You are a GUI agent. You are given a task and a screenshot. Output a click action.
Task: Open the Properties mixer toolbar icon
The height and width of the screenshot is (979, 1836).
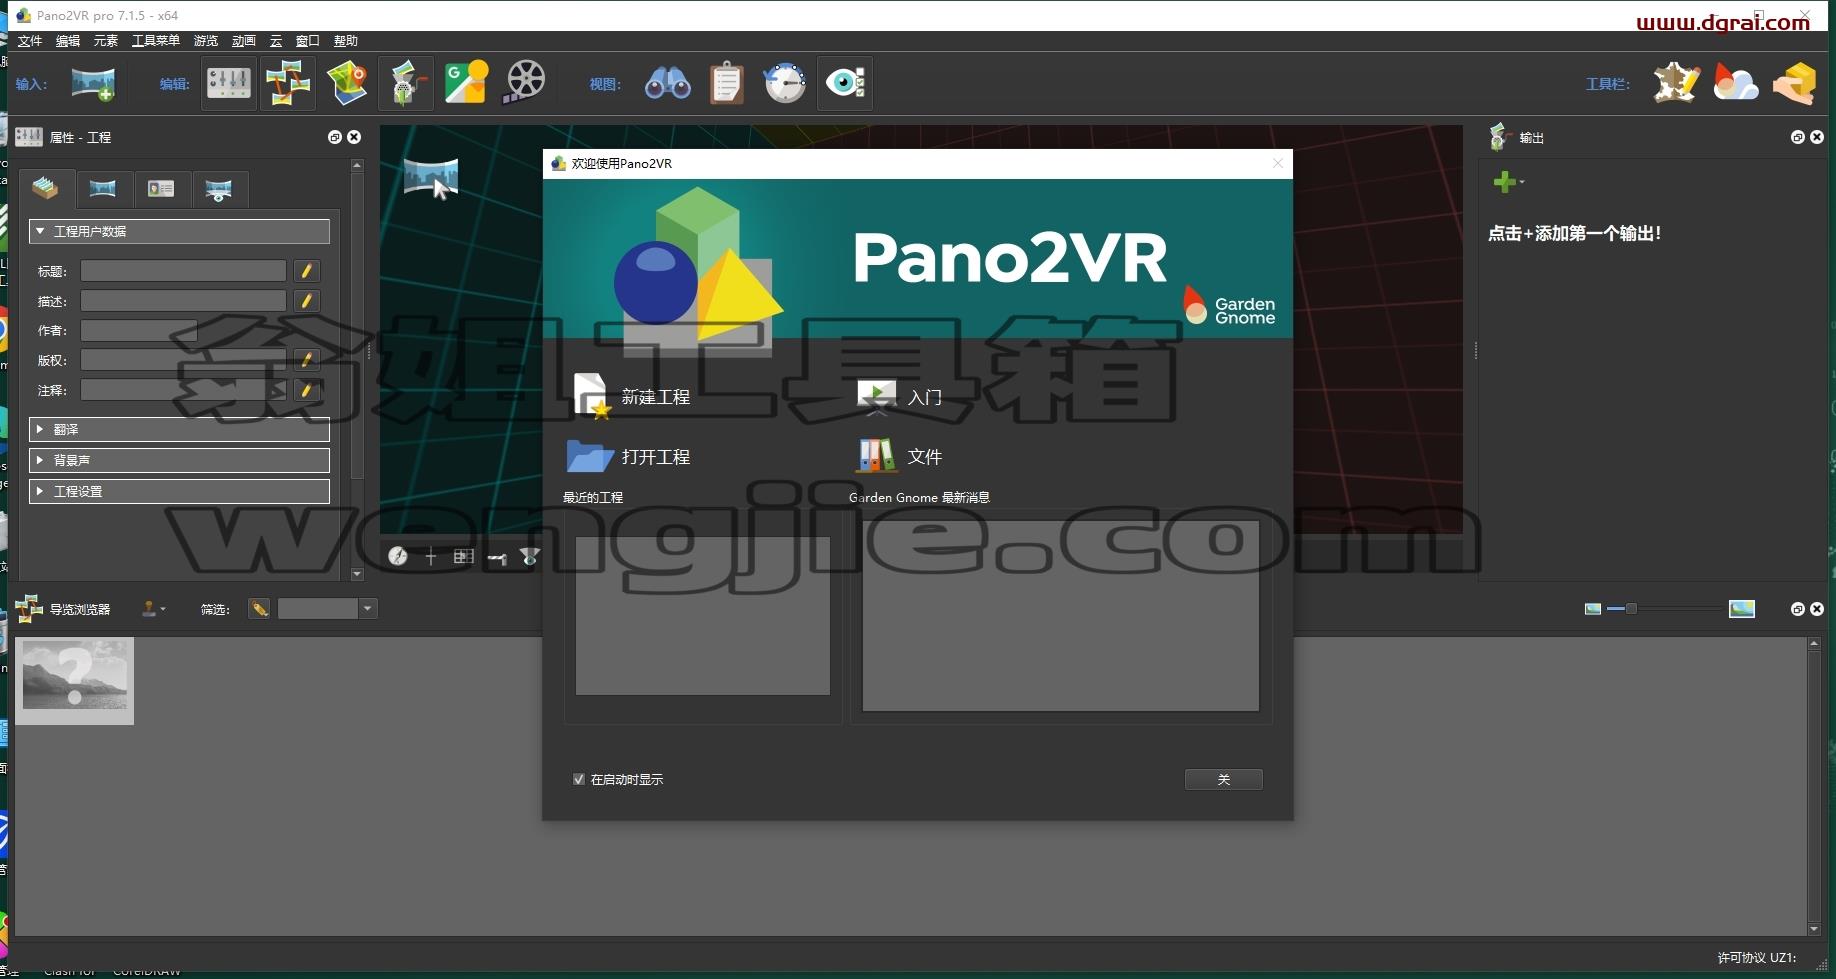tap(229, 83)
